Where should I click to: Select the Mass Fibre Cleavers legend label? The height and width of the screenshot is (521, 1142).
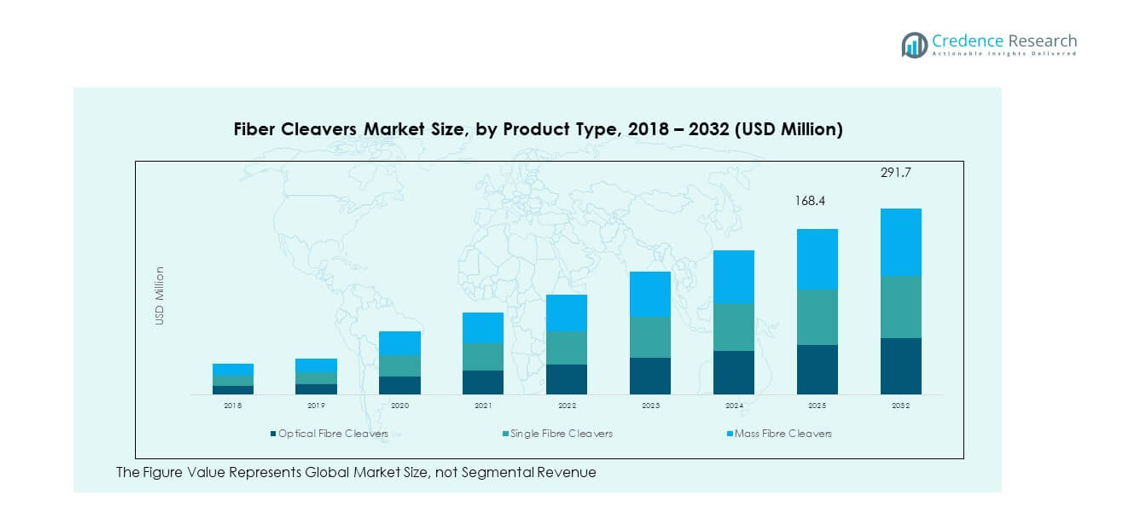(781, 434)
